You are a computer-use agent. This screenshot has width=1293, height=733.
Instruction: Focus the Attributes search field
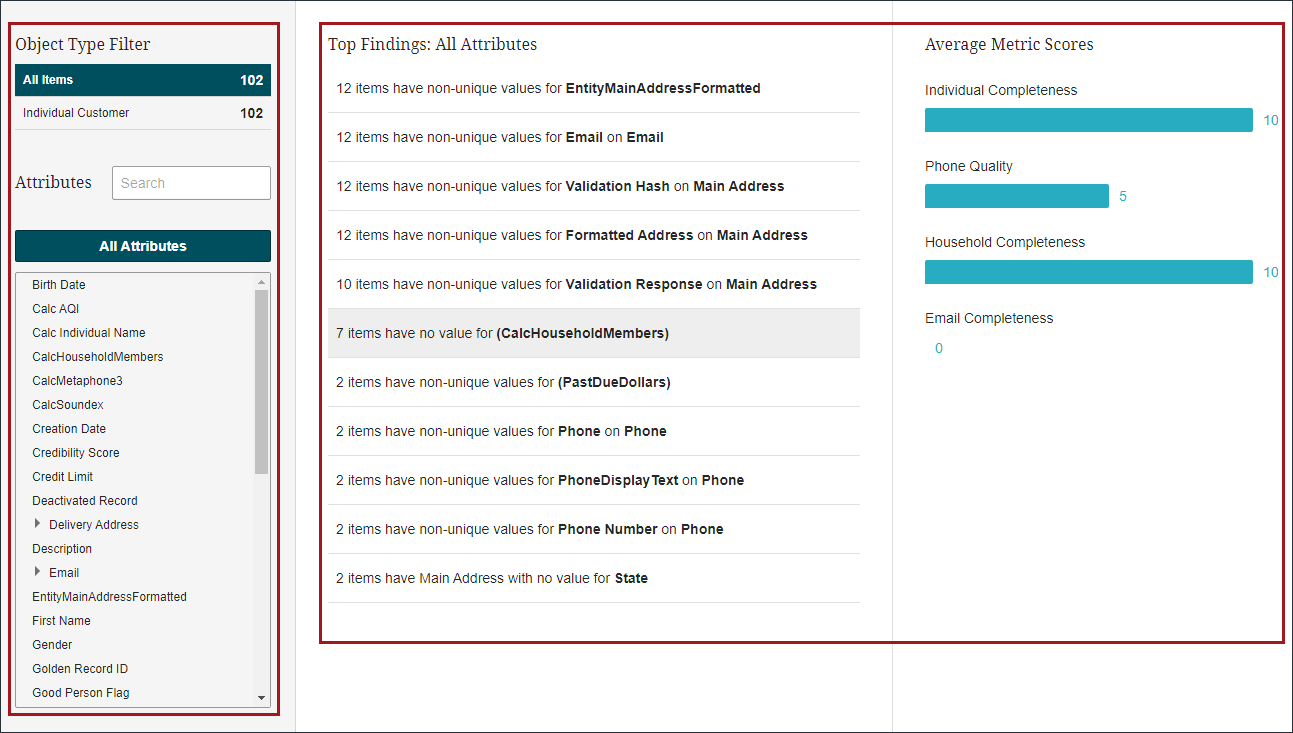click(x=191, y=183)
